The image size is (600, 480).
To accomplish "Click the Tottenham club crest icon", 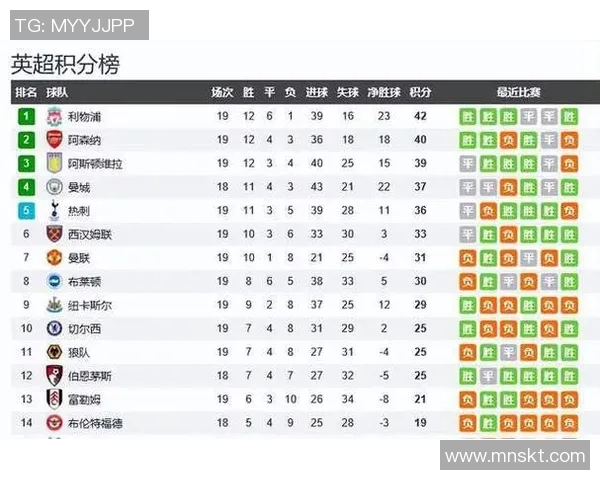I will [x=53, y=210].
